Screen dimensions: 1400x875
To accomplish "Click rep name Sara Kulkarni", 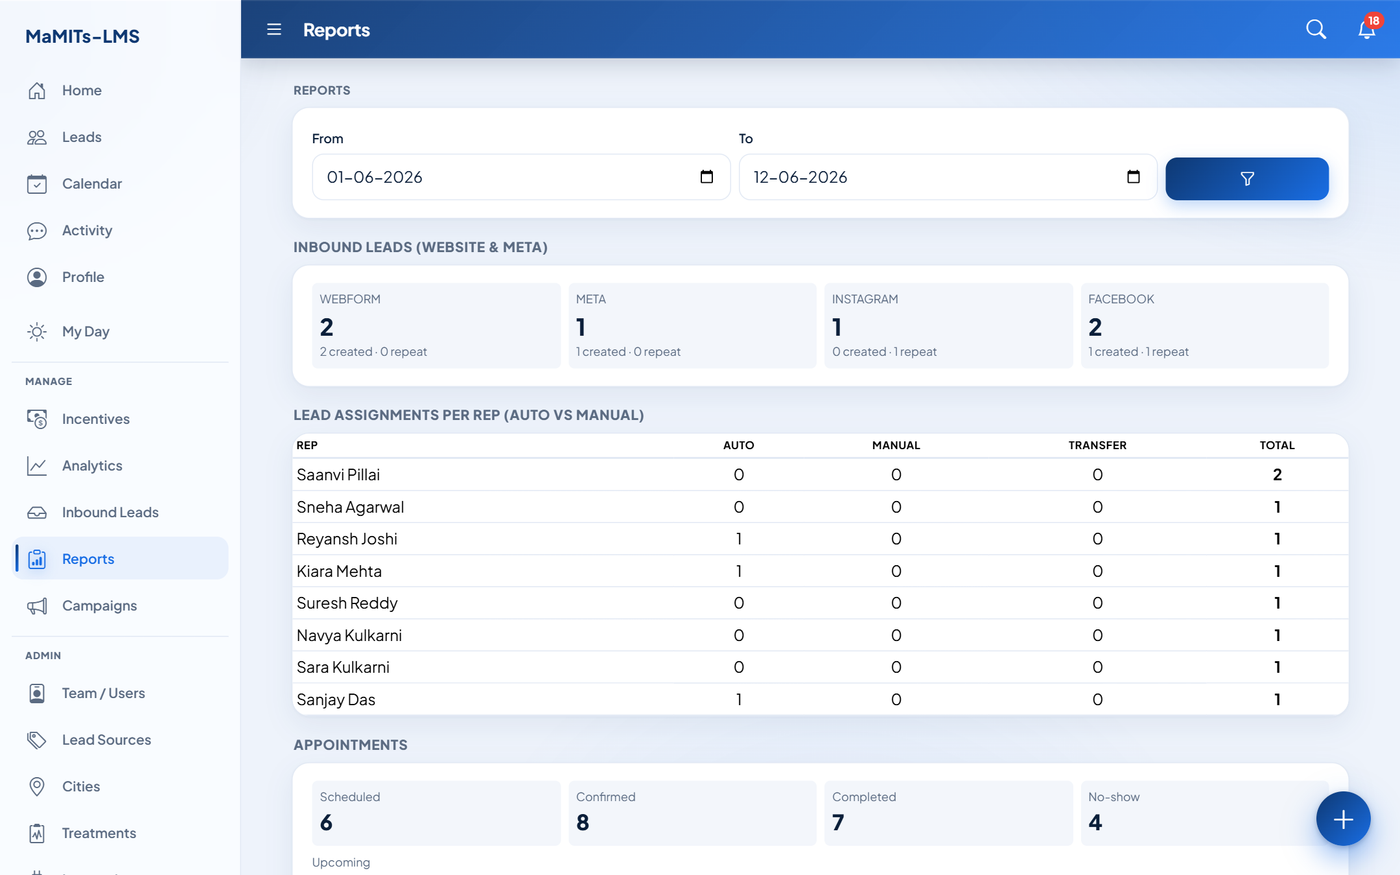I will (x=343, y=667).
